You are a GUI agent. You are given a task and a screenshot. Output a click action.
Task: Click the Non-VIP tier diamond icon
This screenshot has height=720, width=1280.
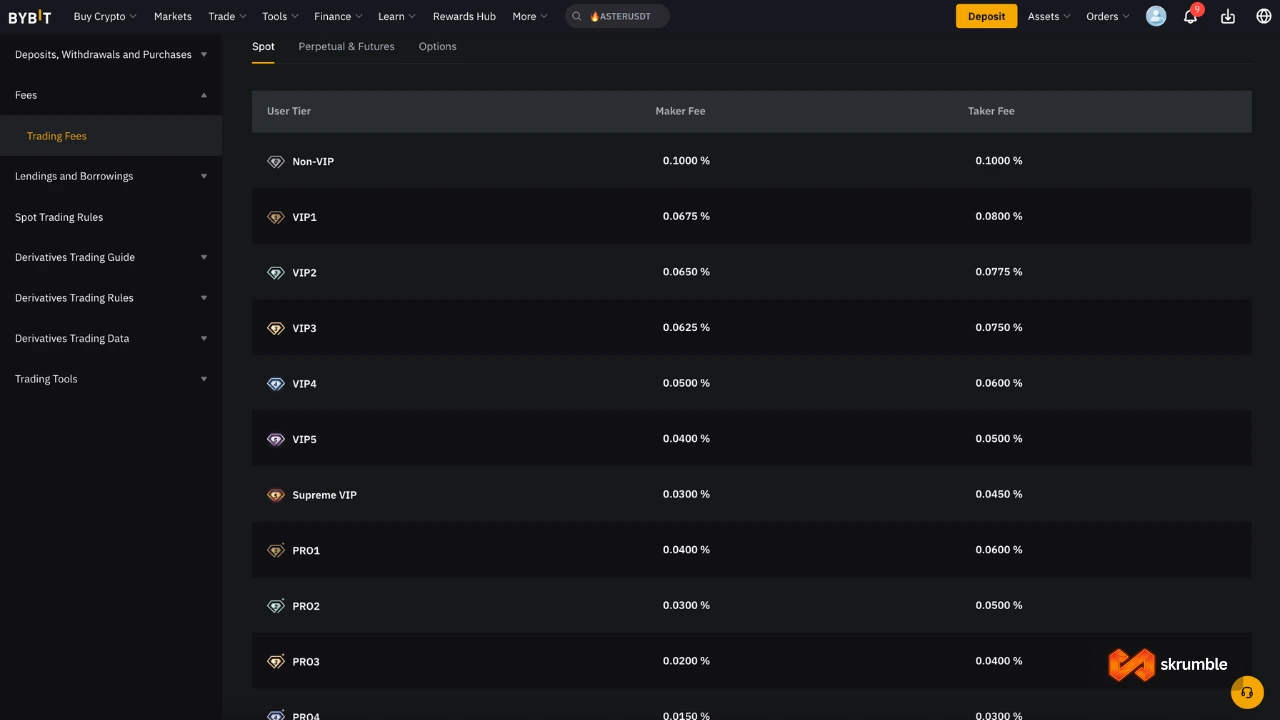point(276,161)
